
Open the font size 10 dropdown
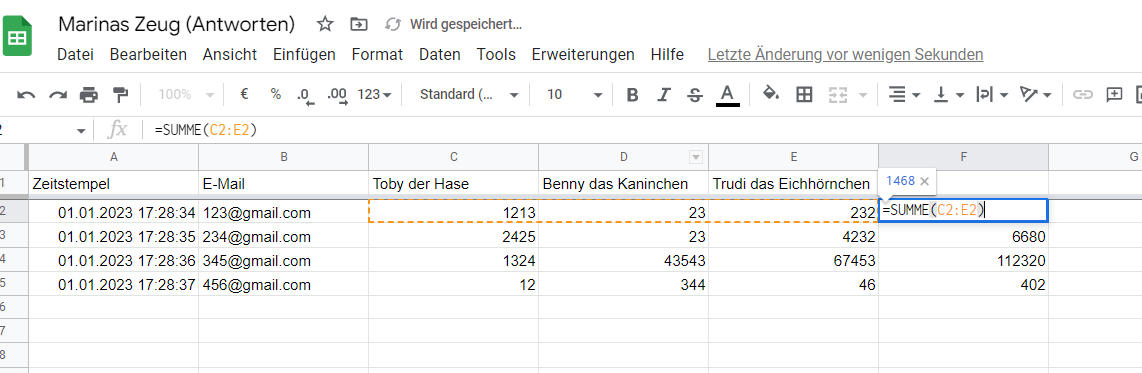(x=575, y=95)
